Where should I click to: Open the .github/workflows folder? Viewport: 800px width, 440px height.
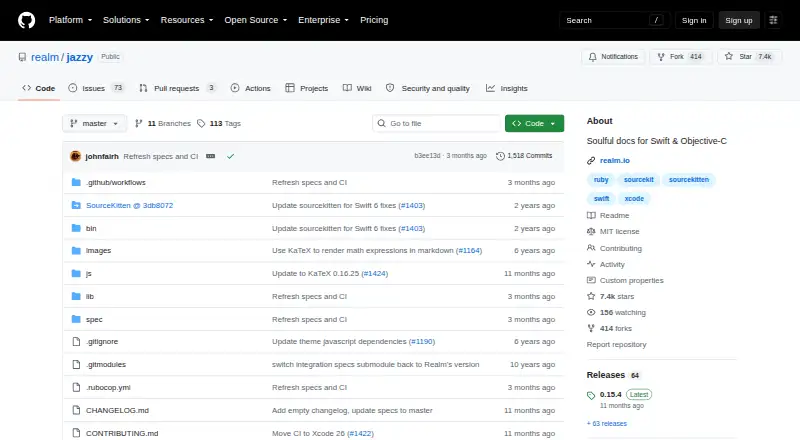pyautogui.click(x=116, y=182)
